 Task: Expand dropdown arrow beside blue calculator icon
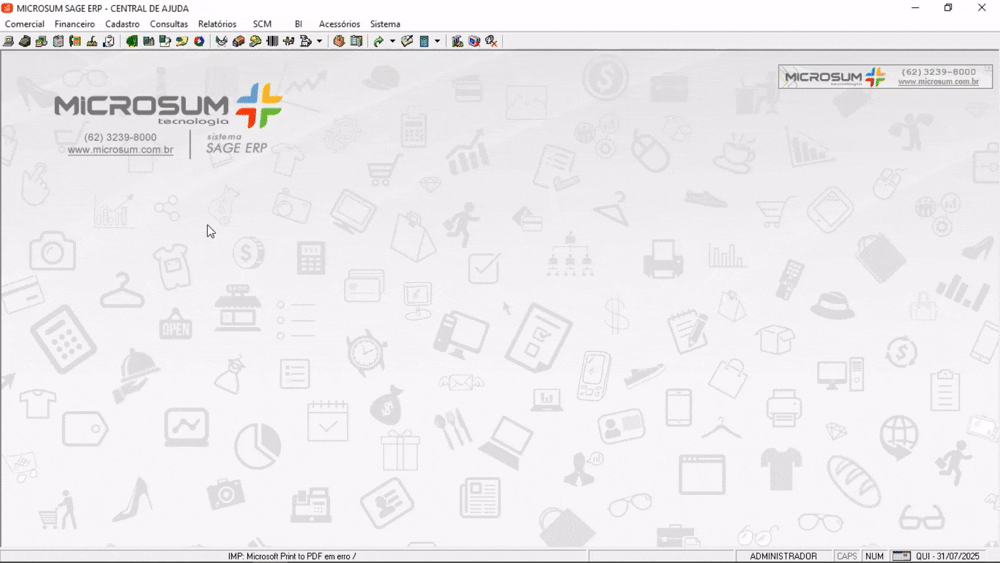(438, 41)
